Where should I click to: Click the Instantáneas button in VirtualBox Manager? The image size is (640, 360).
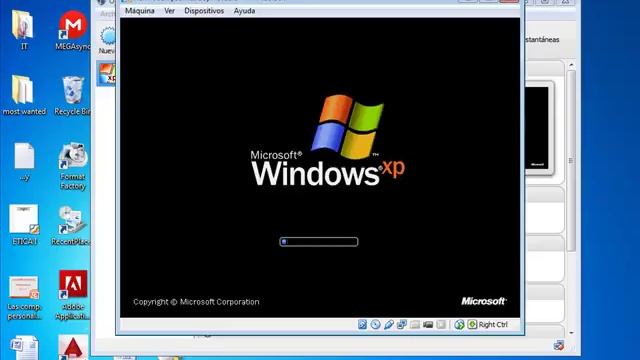(542, 40)
